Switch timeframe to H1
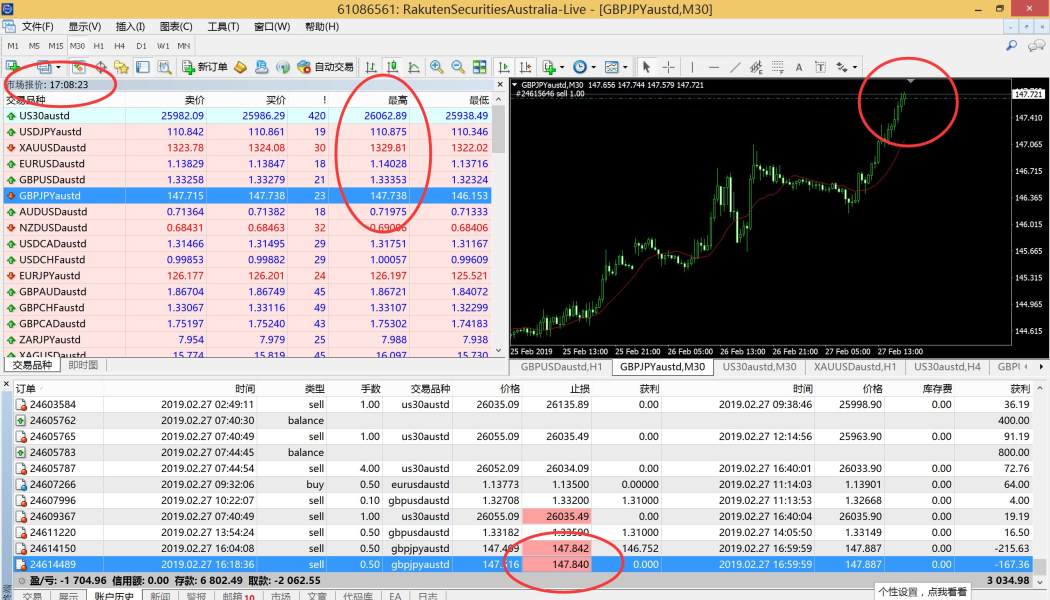The height and width of the screenshot is (600, 1050). point(98,46)
